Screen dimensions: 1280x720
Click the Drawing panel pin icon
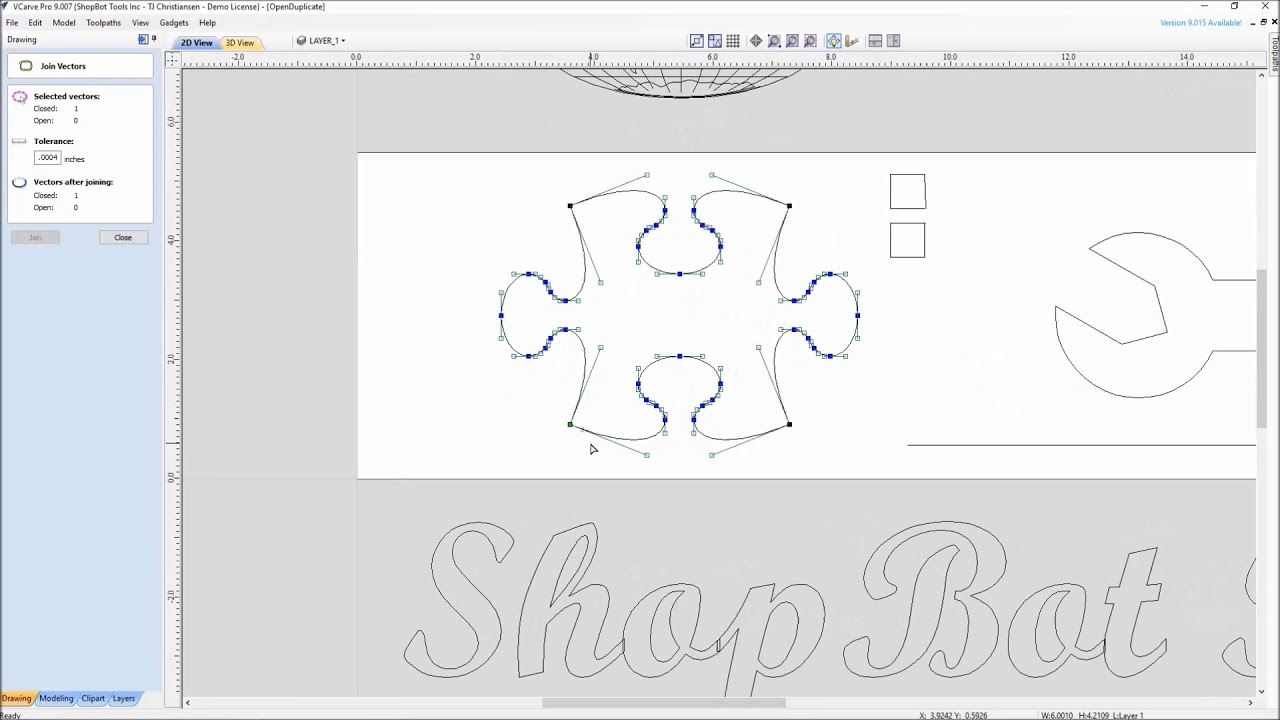pos(154,39)
